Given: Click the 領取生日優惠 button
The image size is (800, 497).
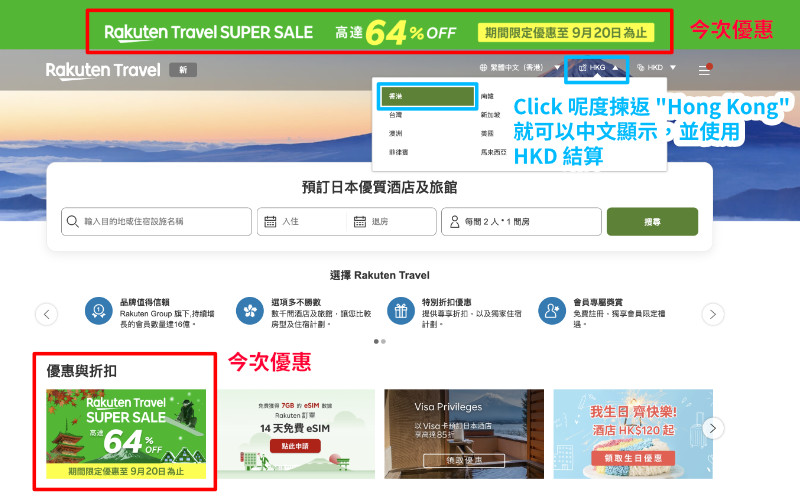Looking at the screenshot, I should (633, 458).
